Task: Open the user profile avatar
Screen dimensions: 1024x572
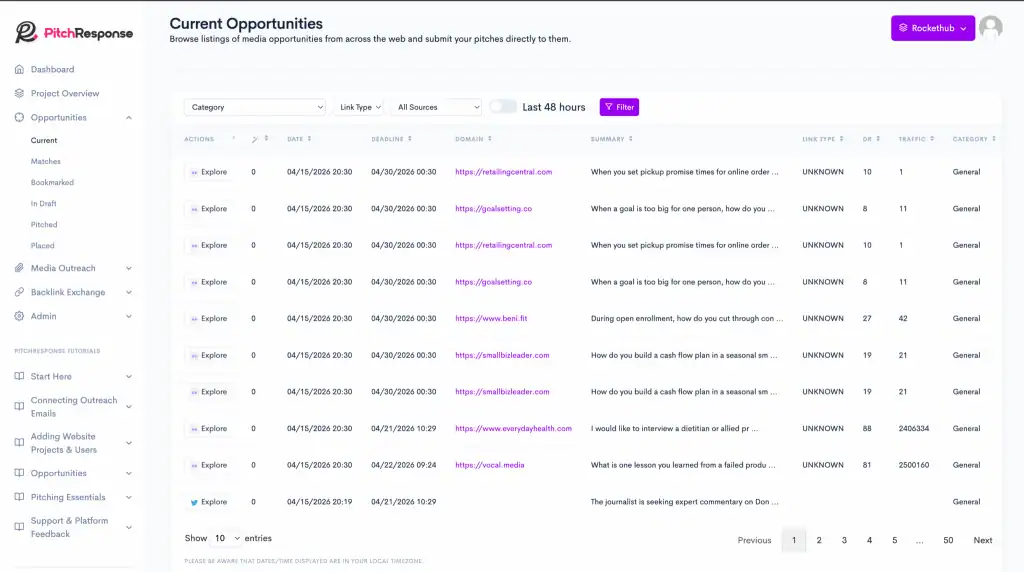Action: (x=991, y=27)
